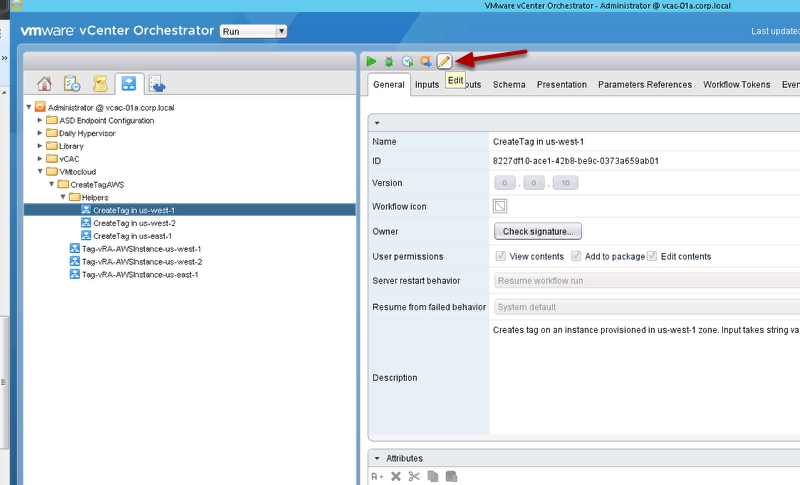Collapse the Helpers folder
The width and height of the screenshot is (800, 485).
tap(63, 197)
